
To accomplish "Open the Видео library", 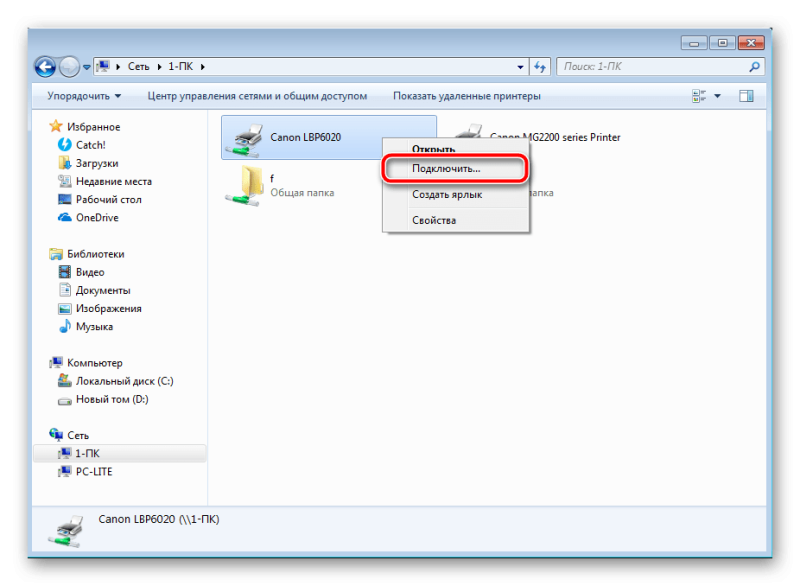I will 90,272.
